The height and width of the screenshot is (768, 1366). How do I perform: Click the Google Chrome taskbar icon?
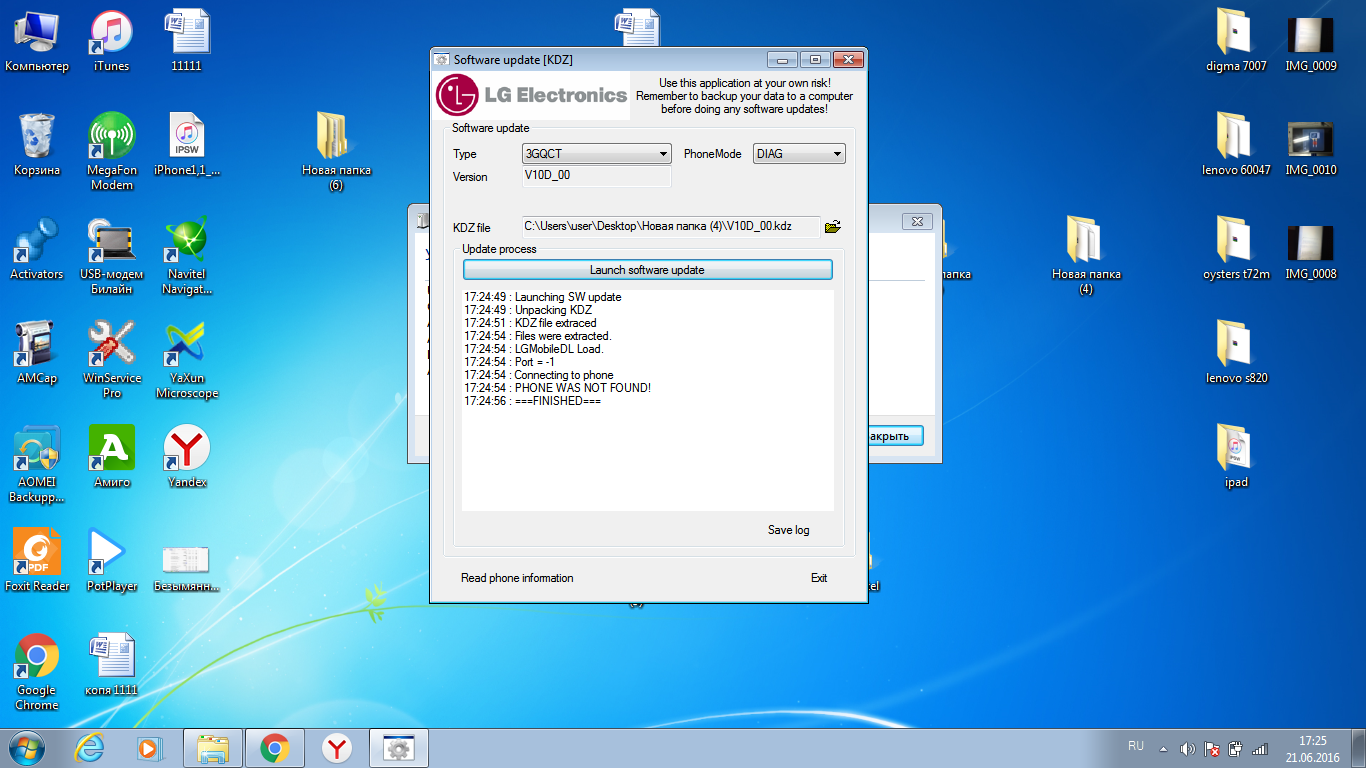pyautogui.click(x=275, y=747)
